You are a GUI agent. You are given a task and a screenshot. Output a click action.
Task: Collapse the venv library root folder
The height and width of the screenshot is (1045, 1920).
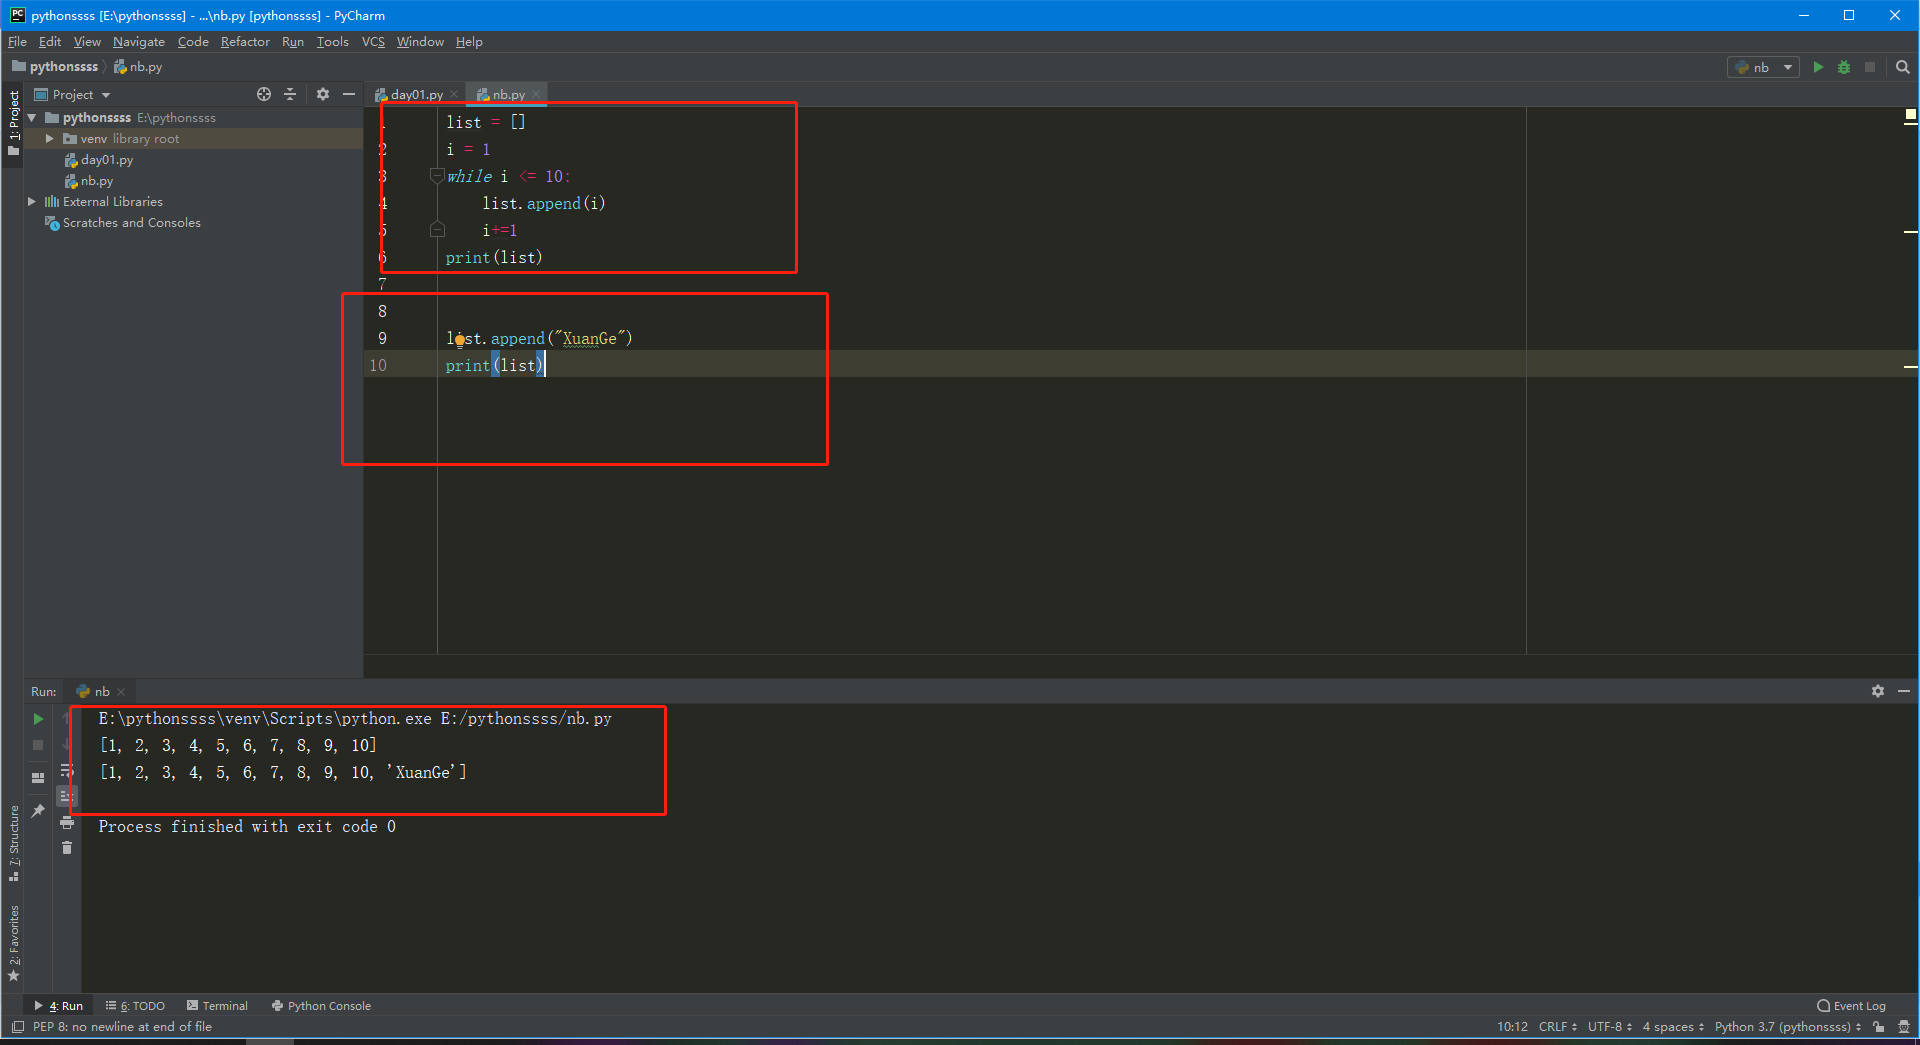[x=49, y=138]
